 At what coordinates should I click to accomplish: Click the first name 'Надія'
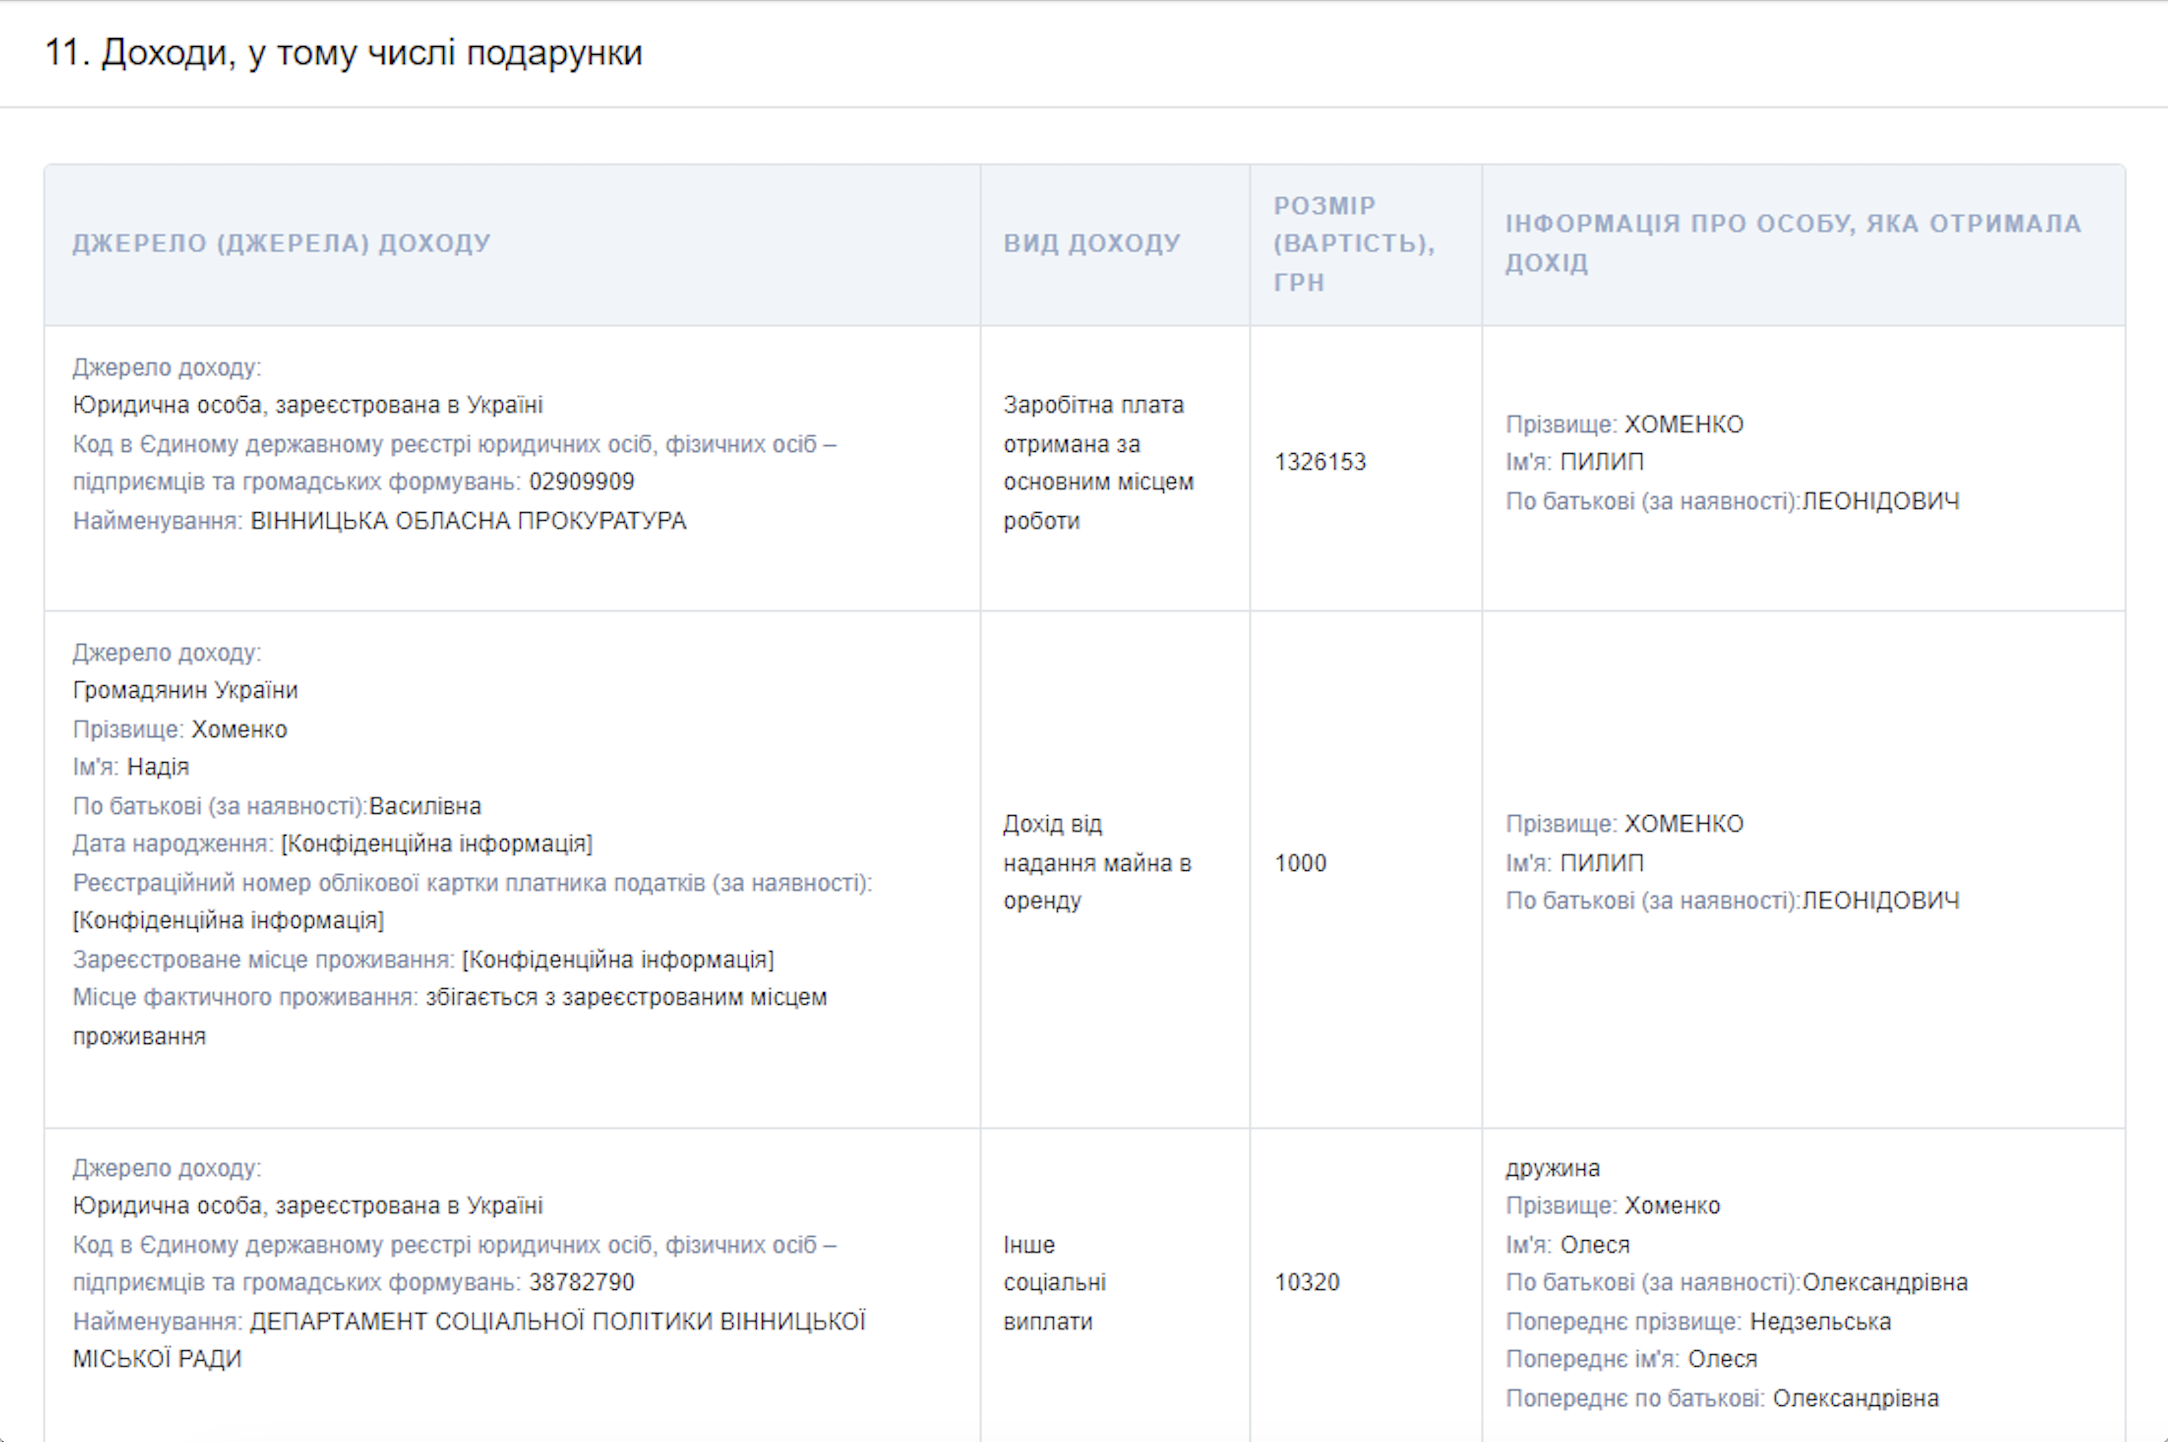pos(158,767)
